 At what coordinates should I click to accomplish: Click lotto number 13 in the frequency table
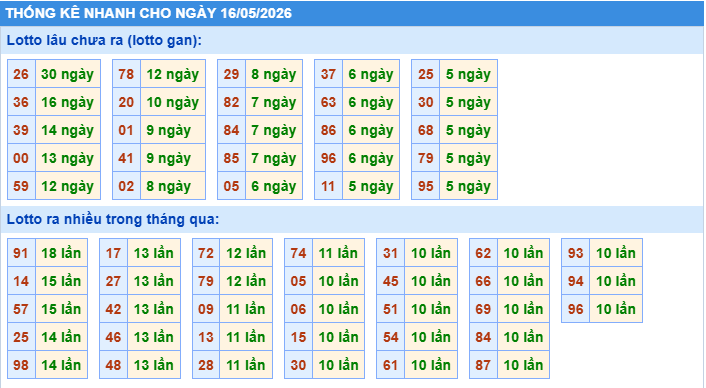click(x=206, y=337)
